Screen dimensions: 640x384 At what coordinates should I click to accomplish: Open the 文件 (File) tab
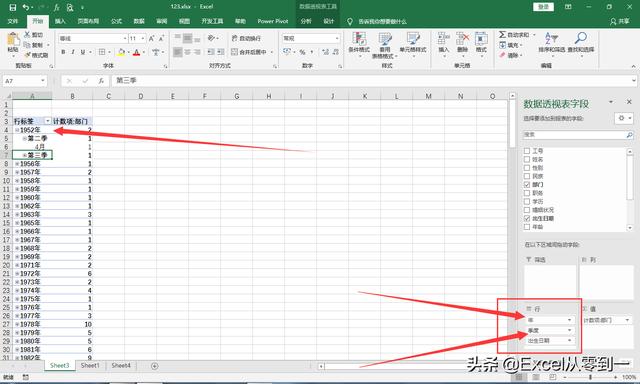(x=13, y=21)
